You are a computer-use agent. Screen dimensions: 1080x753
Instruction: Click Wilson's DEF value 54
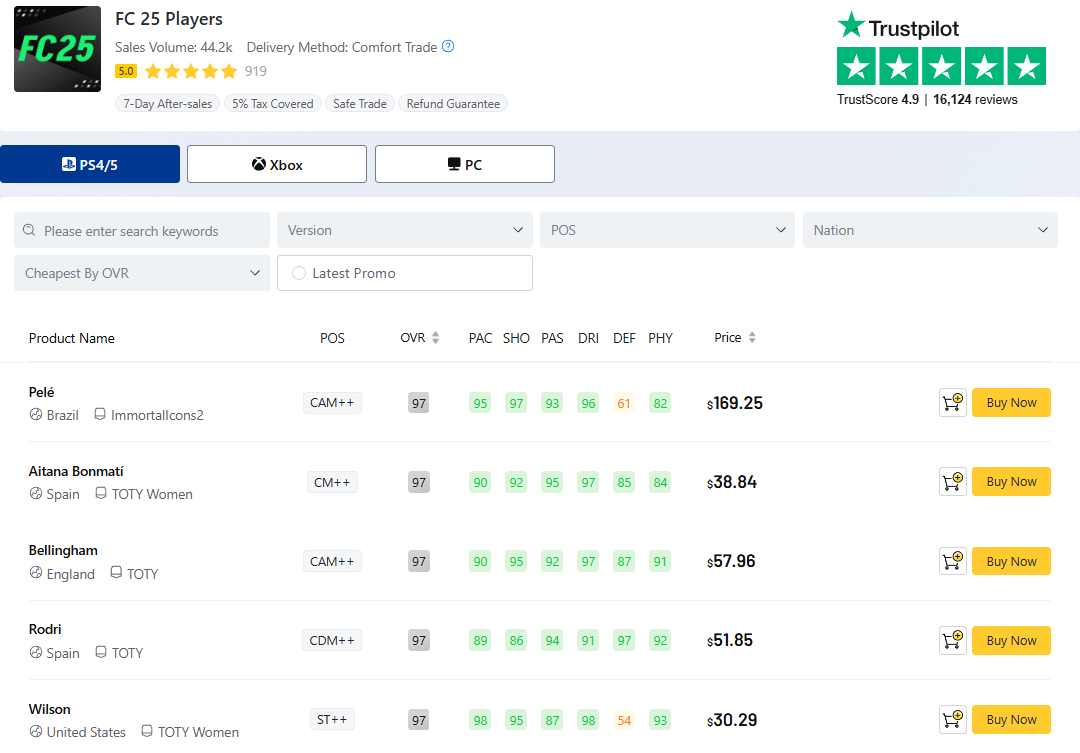(624, 720)
